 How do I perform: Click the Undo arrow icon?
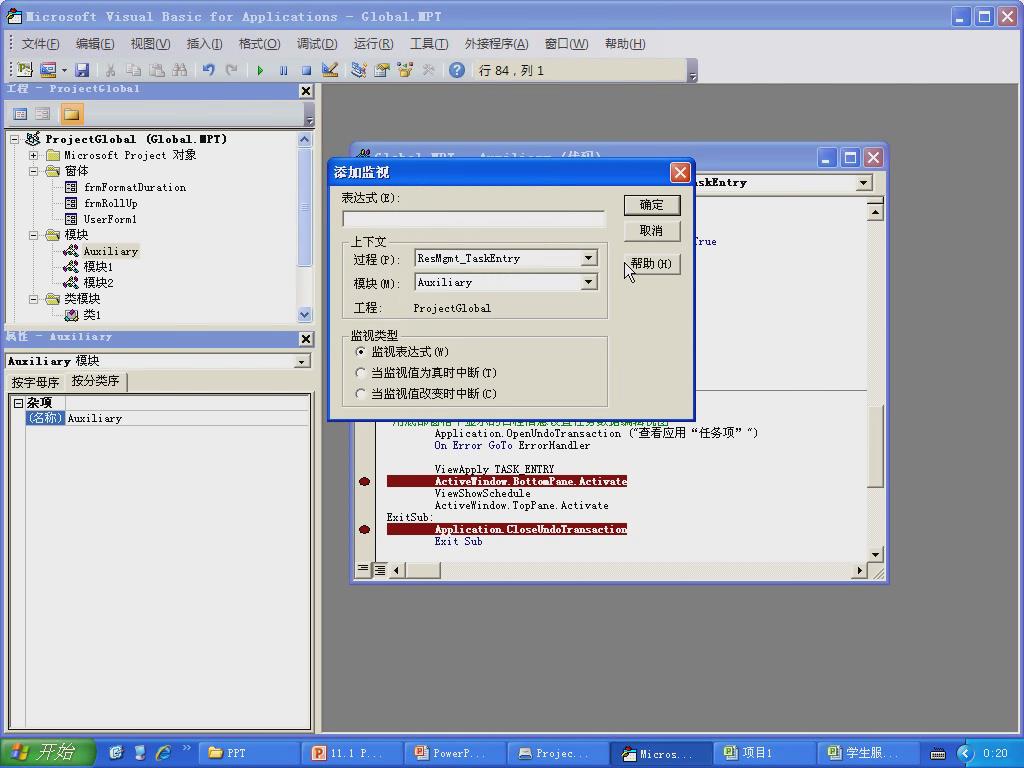click(x=208, y=70)
